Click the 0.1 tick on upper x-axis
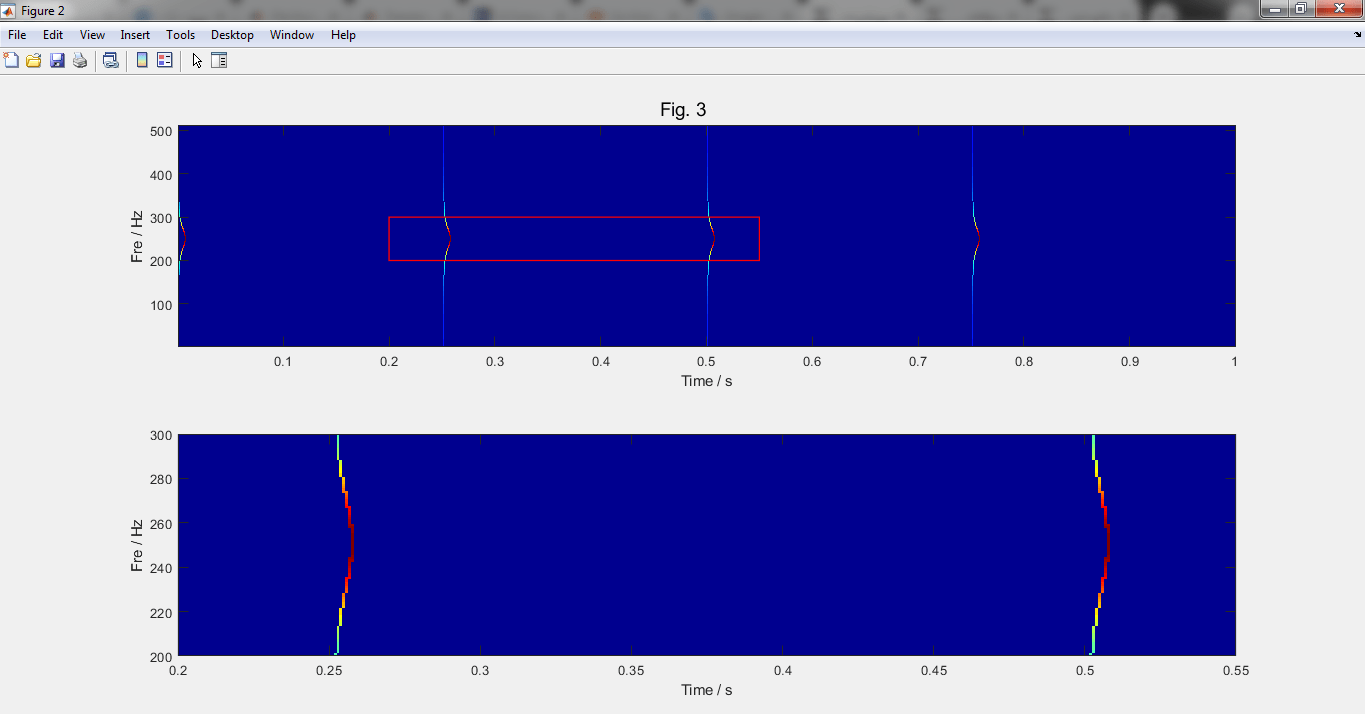 coord(283,361)
